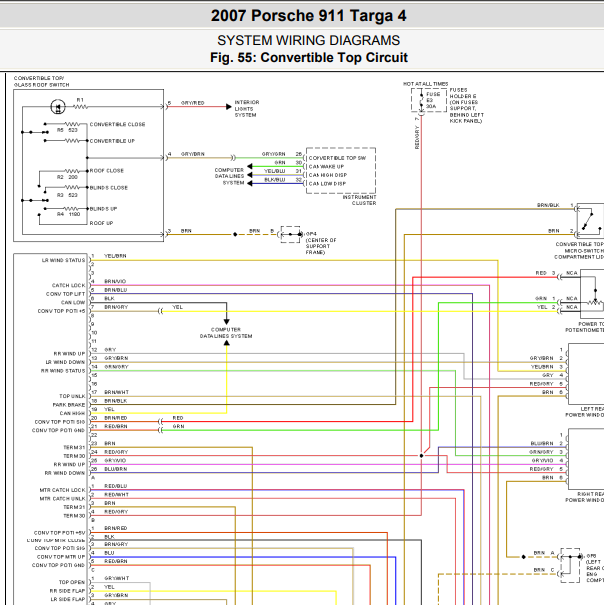Click the "BRN/BLU" wire color label
This screenshot has height=605, width=604.
tap(115, 290)
